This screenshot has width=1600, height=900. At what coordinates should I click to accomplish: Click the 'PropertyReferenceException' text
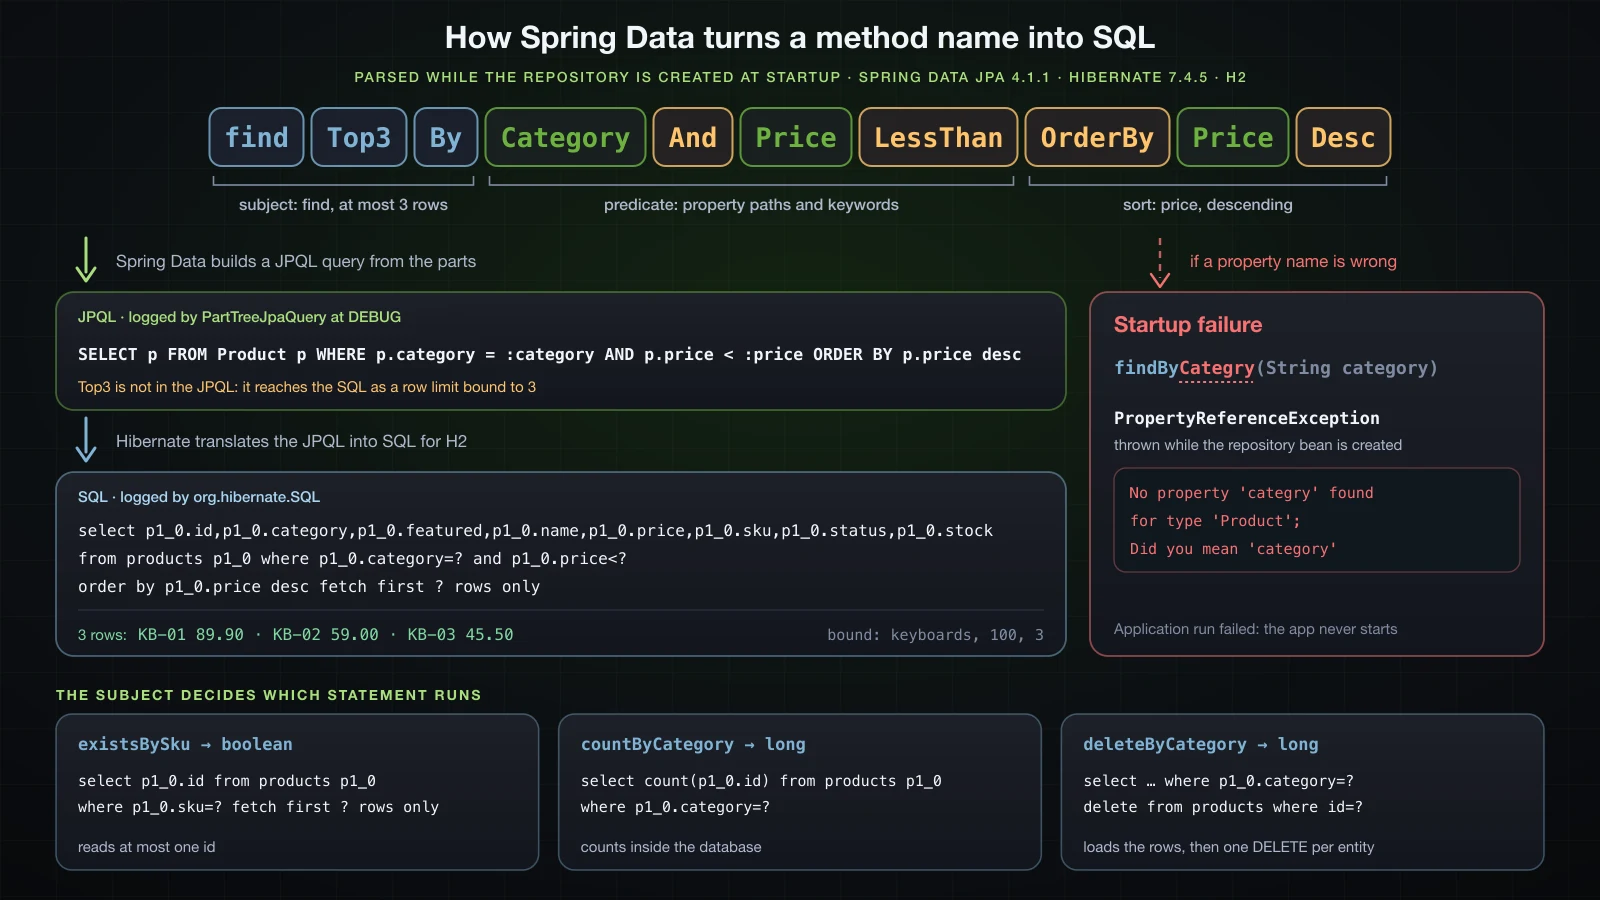(1247, 418)
